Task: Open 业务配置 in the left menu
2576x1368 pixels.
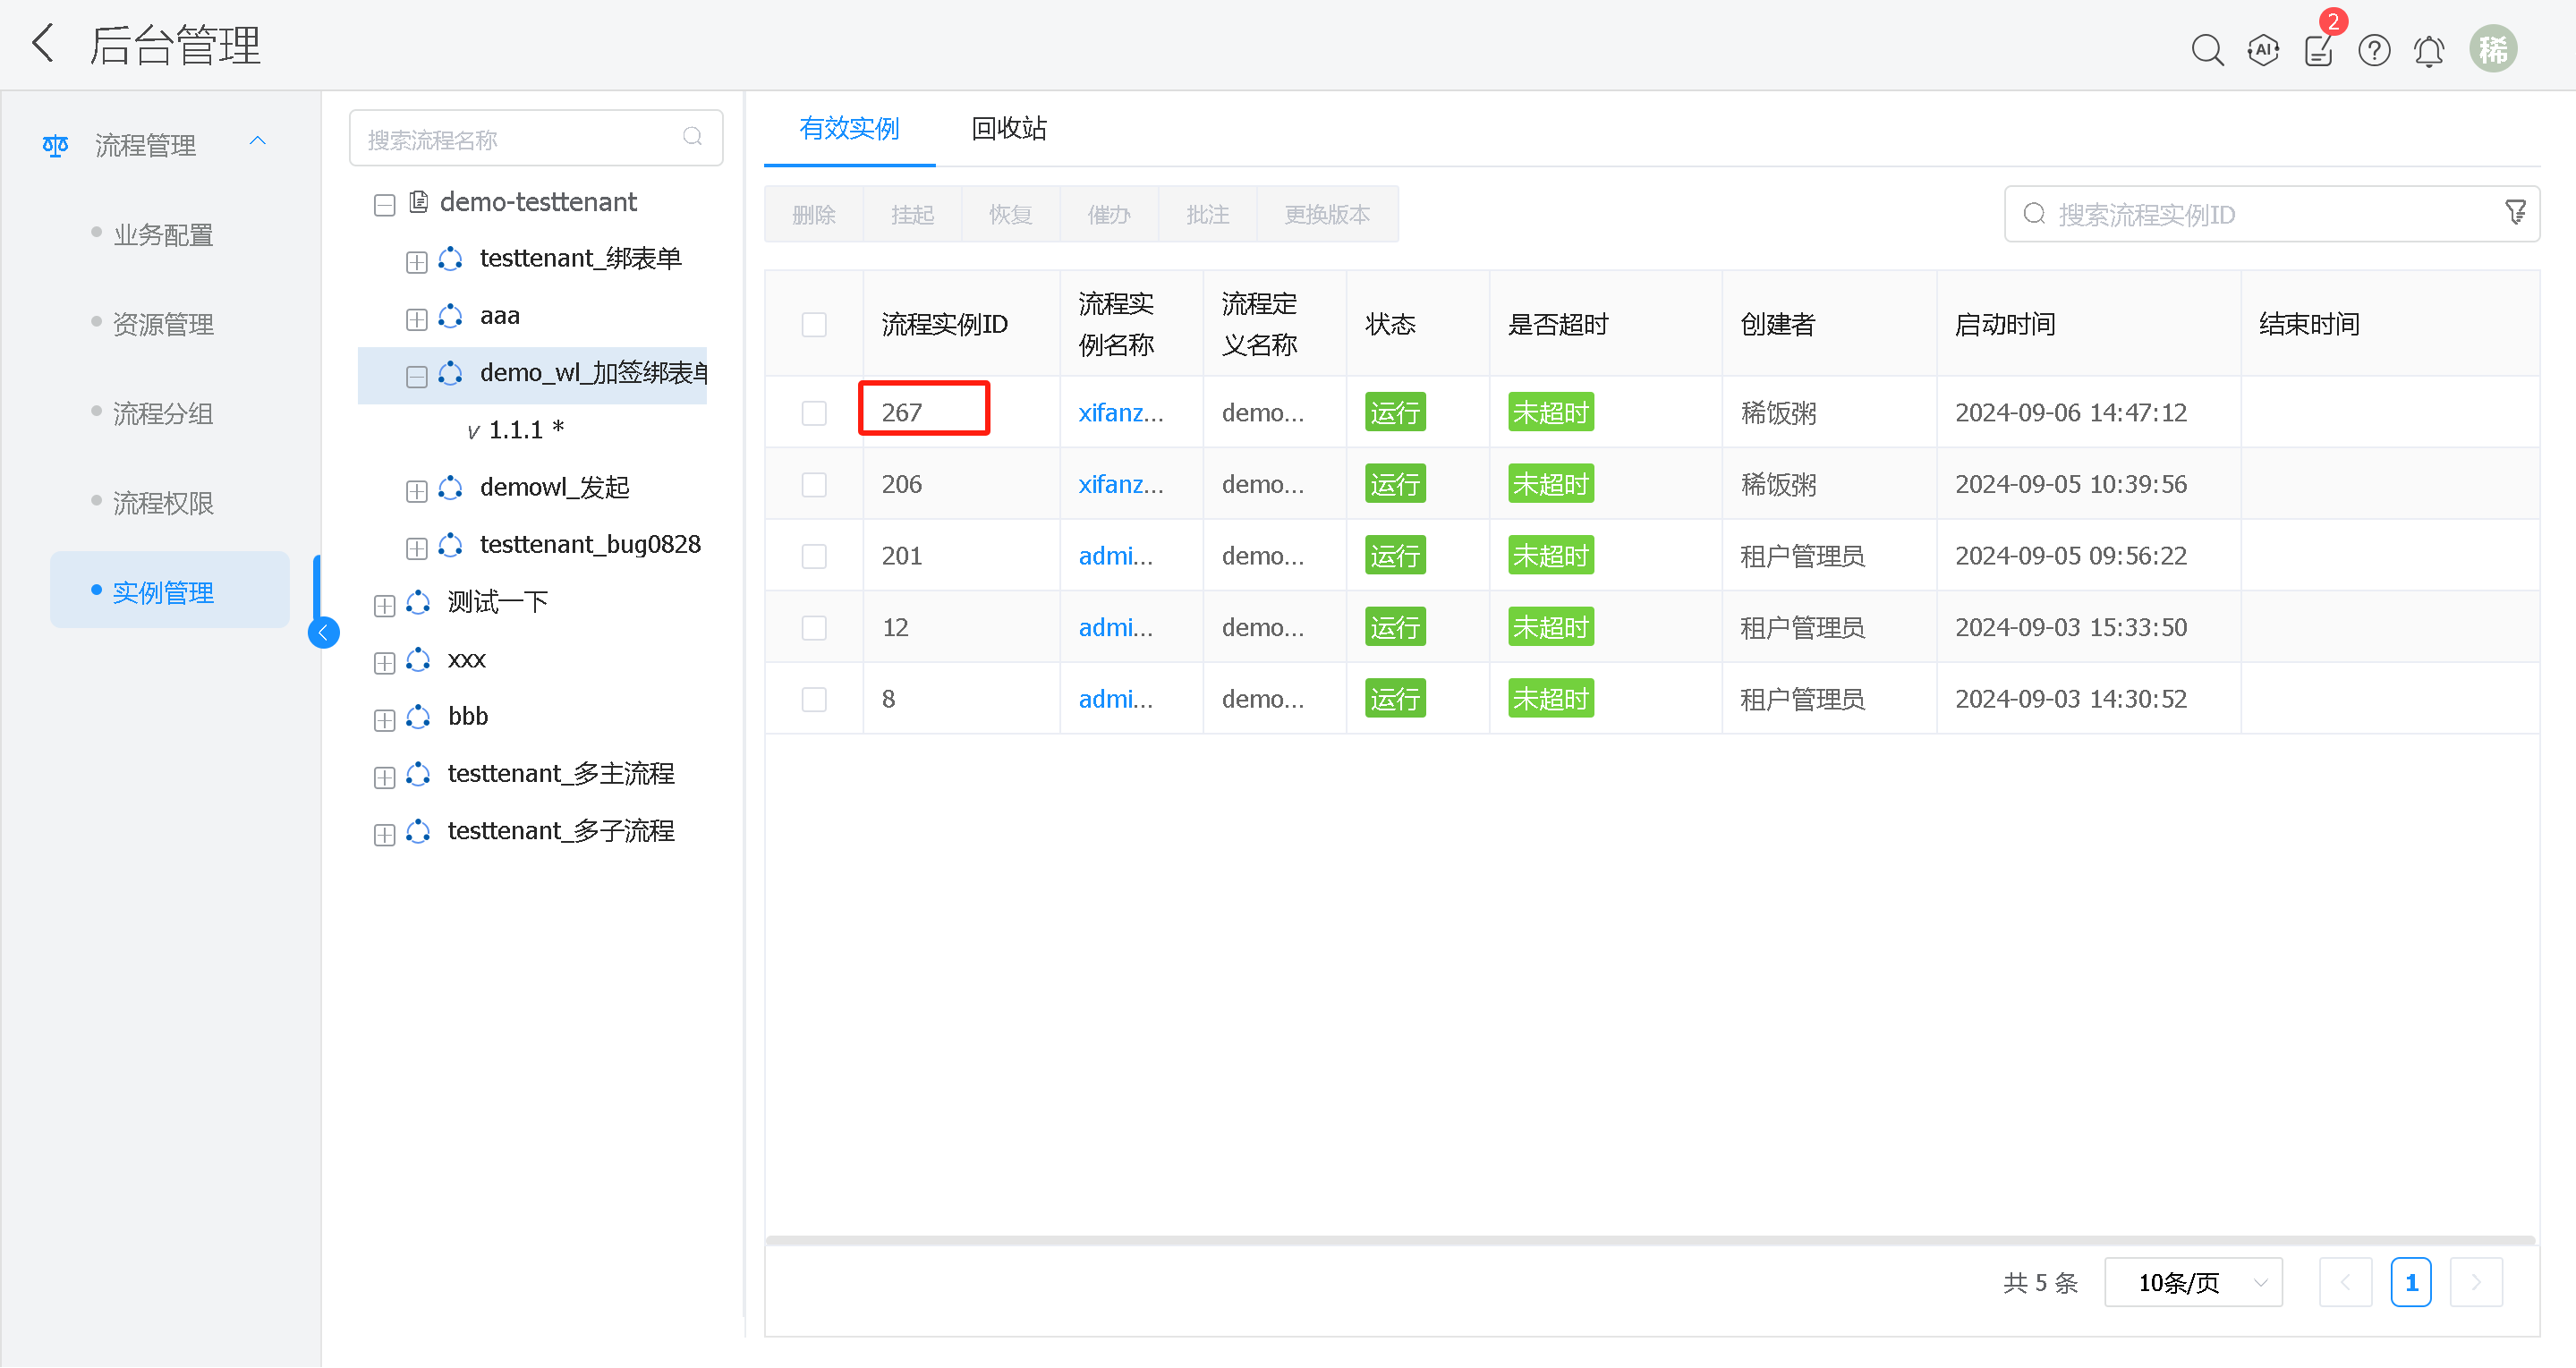Action: click(x=163, y=235)
